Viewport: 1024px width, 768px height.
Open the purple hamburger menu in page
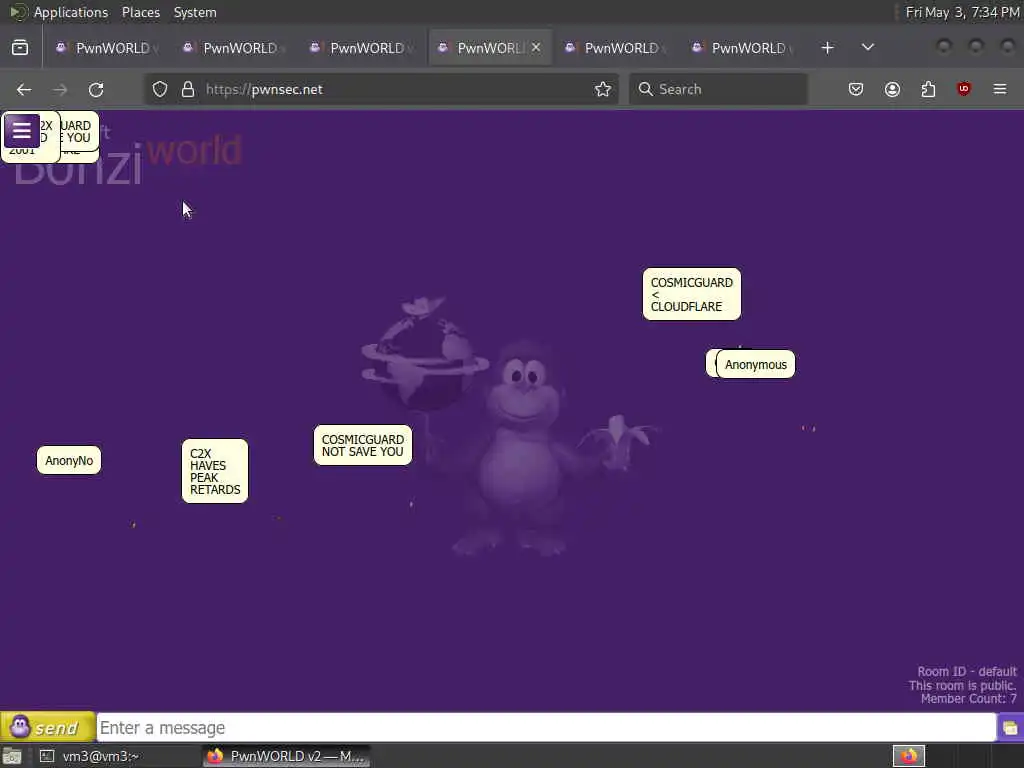click(x=22, y=131)
